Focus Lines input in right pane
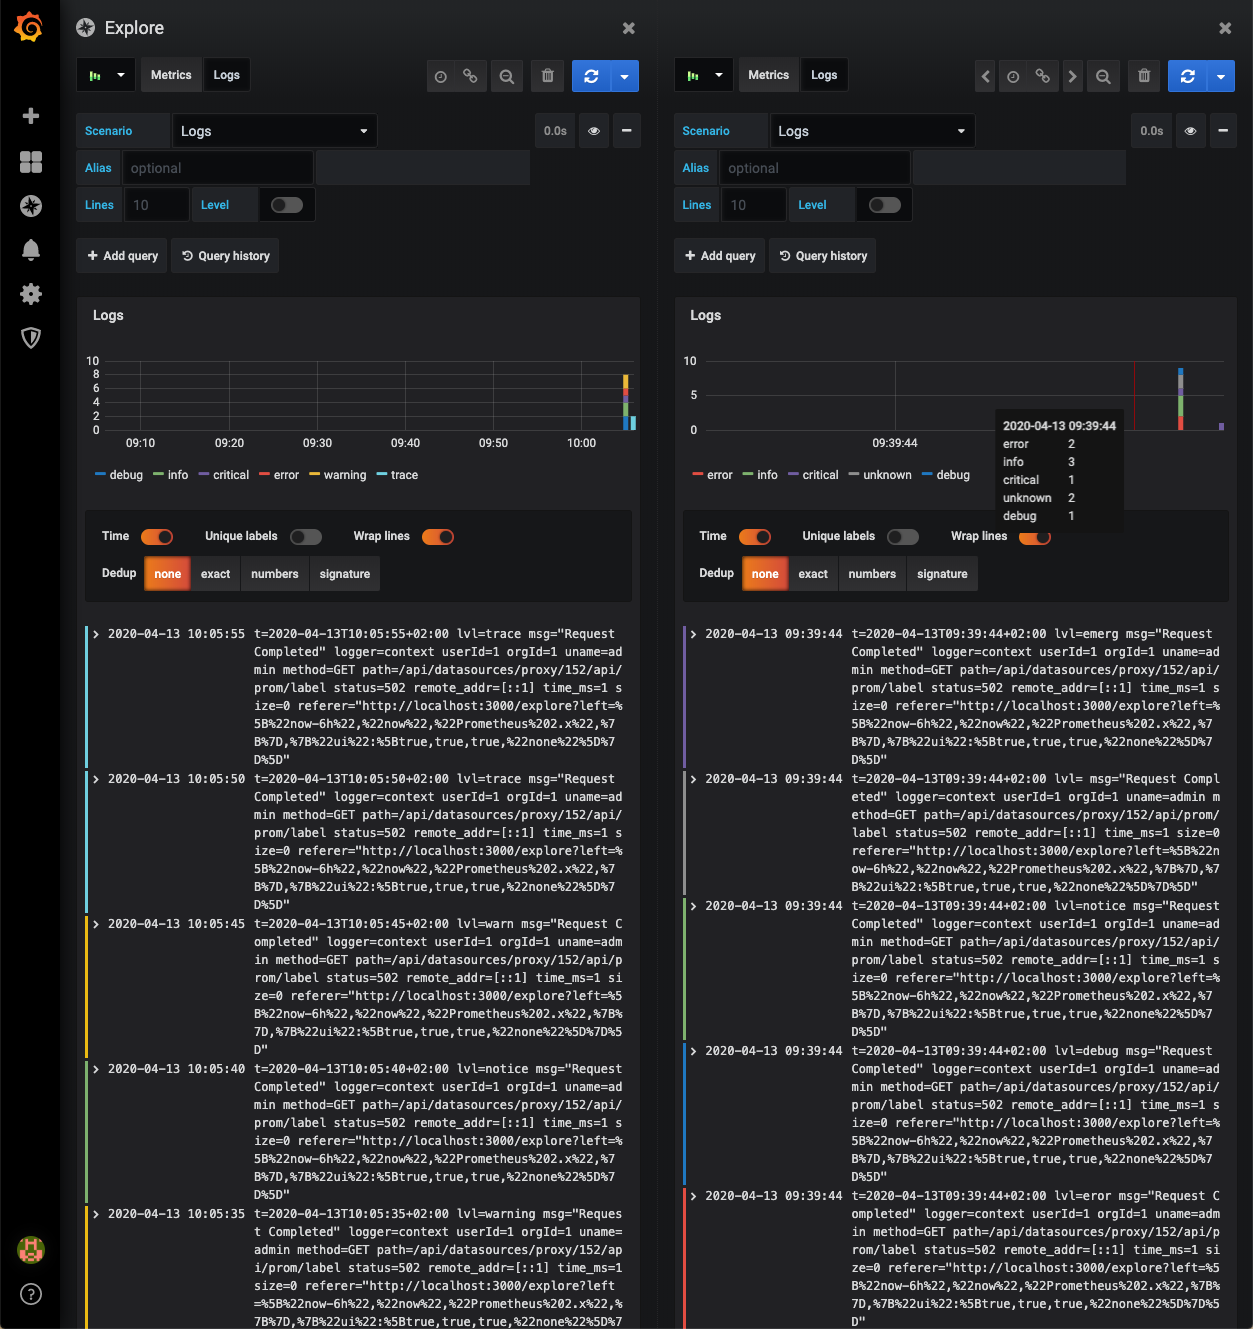Screen dimensions: 1253x1329 pos(755,205)
